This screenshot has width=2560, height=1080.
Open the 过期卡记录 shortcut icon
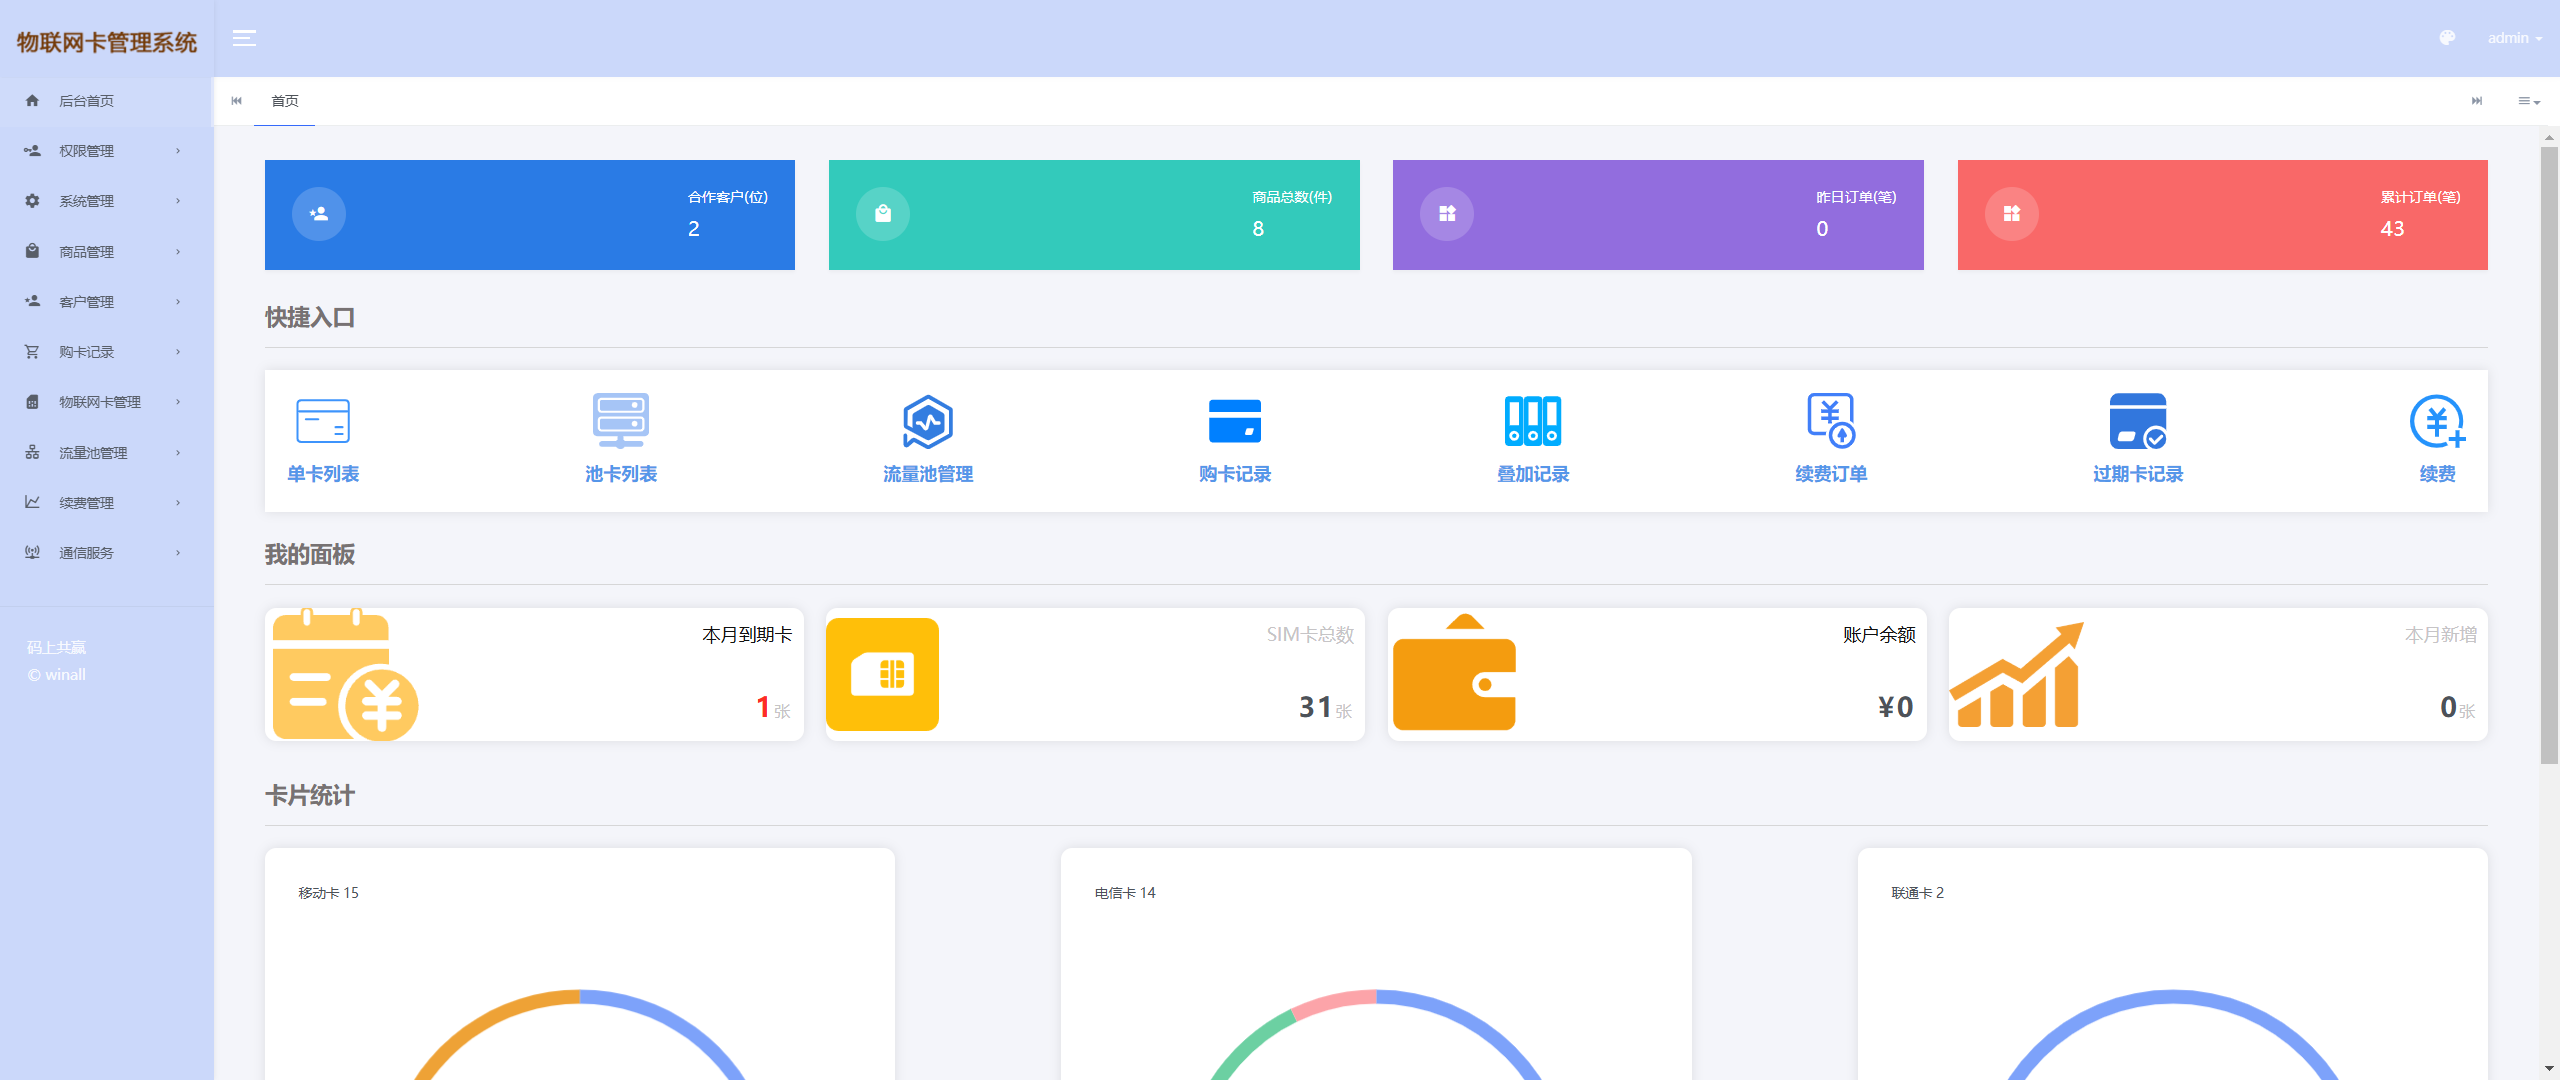[x=2137, y=421]
